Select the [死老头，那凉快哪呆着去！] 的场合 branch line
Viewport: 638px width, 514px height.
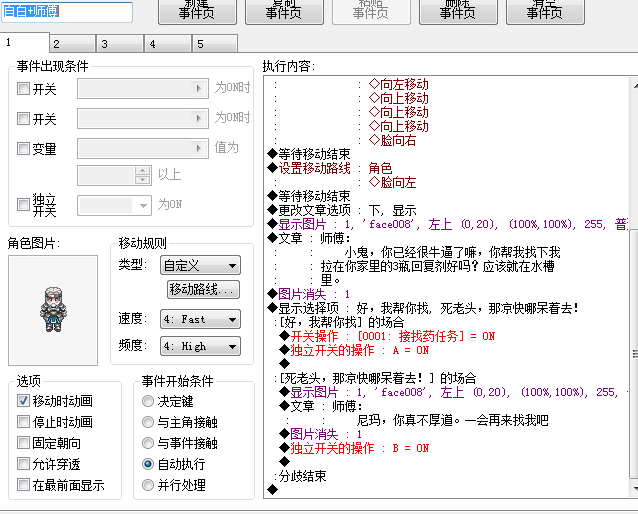pyautogui.click(x=375, y=378)
